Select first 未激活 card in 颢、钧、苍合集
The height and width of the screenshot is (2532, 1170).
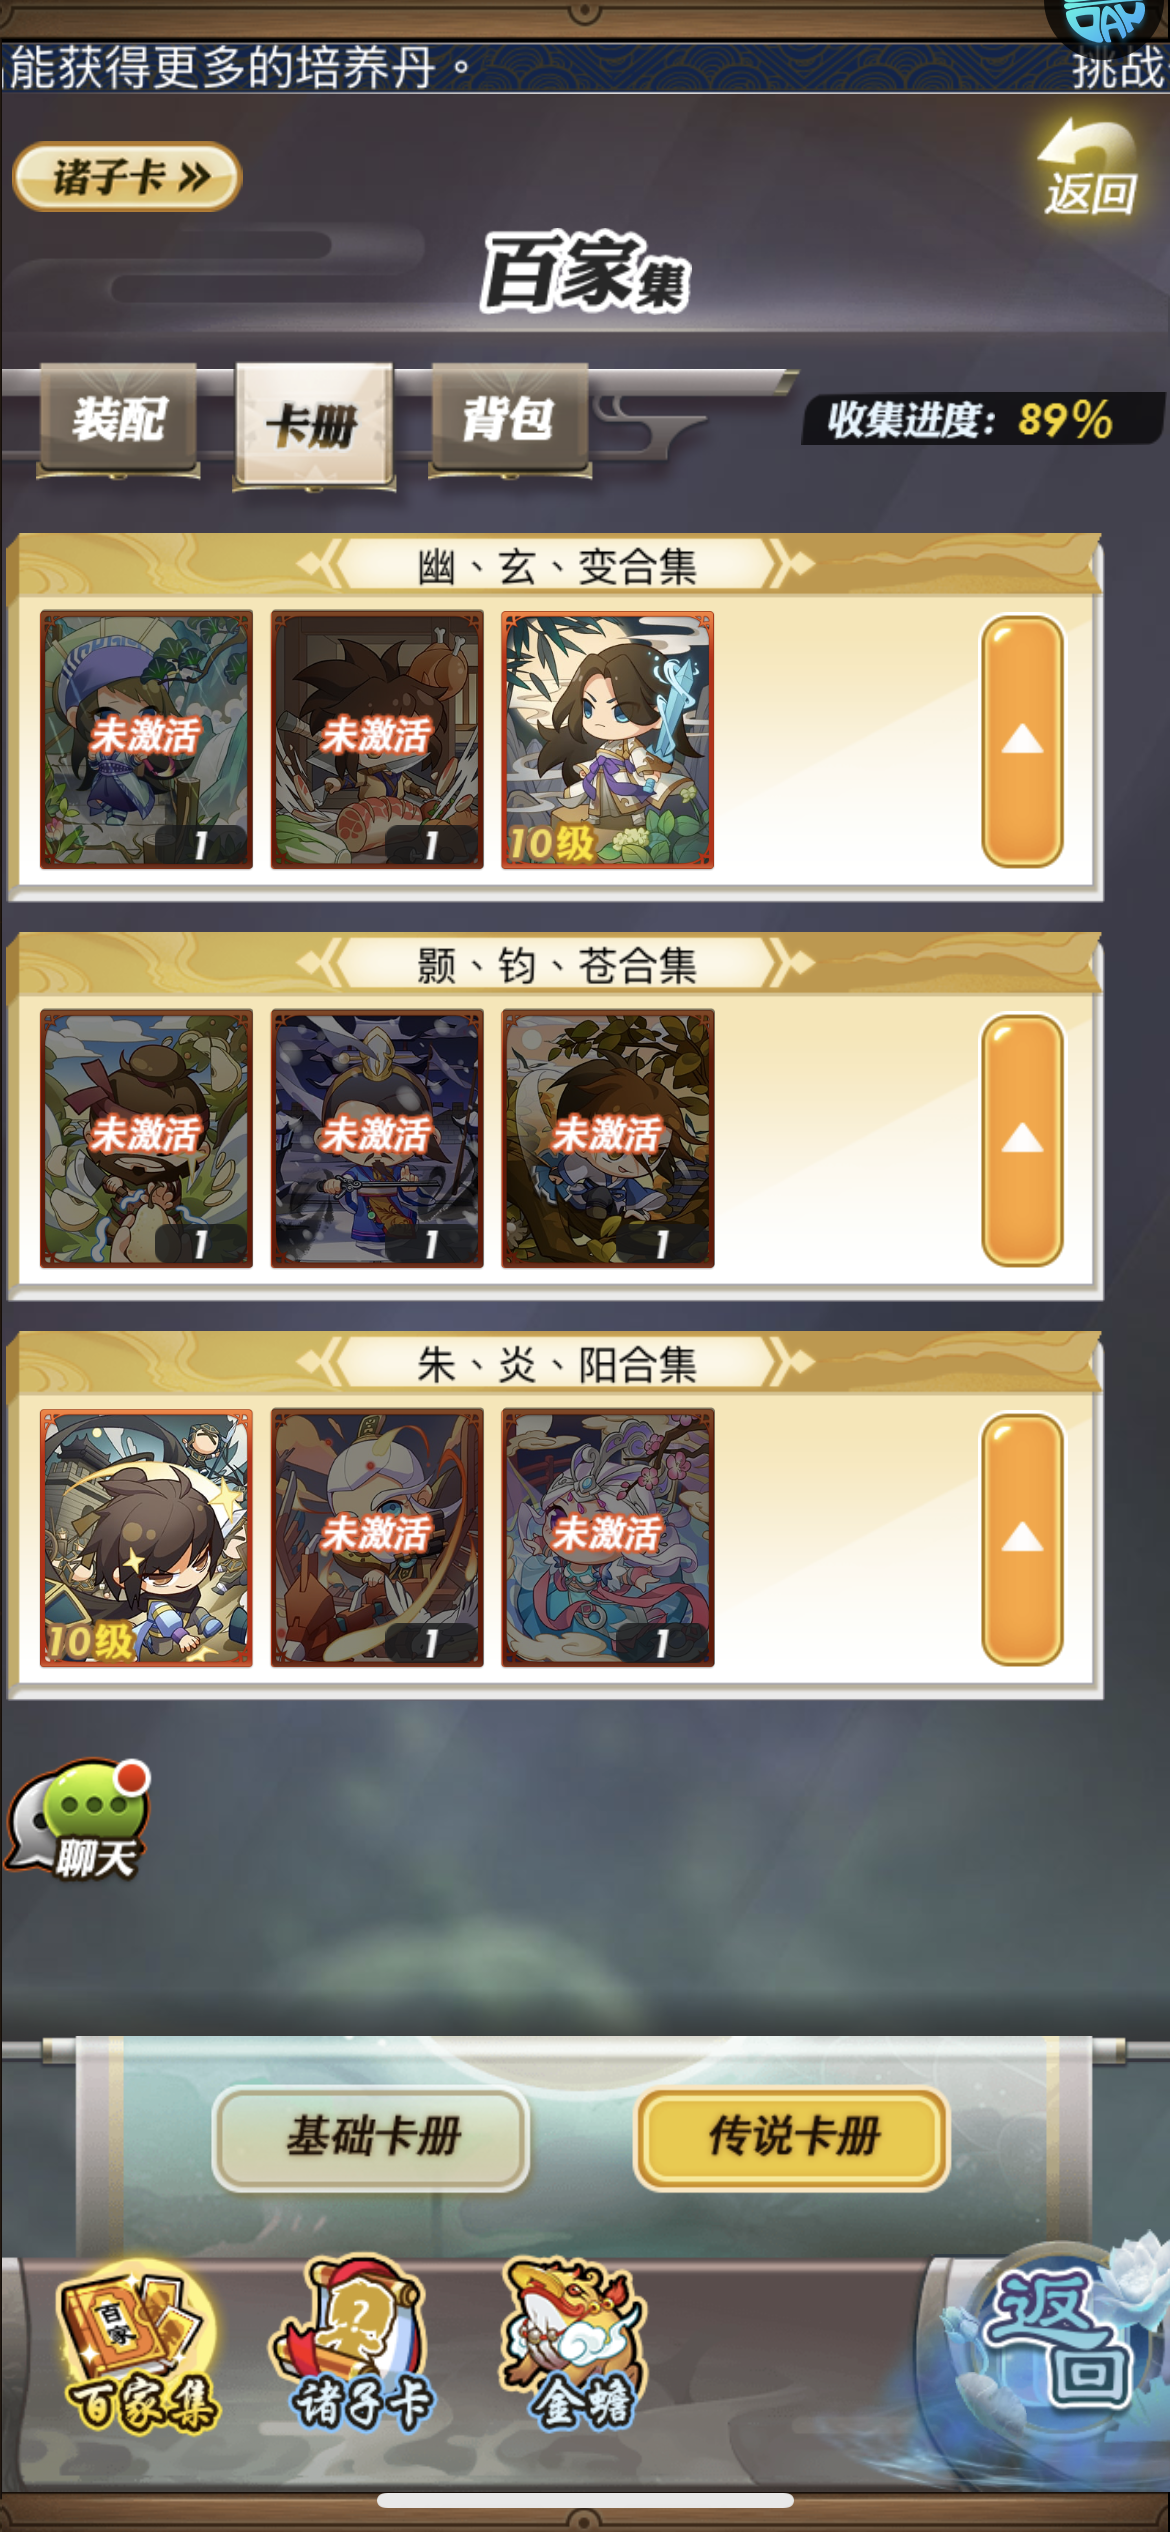pos(146,1139)
